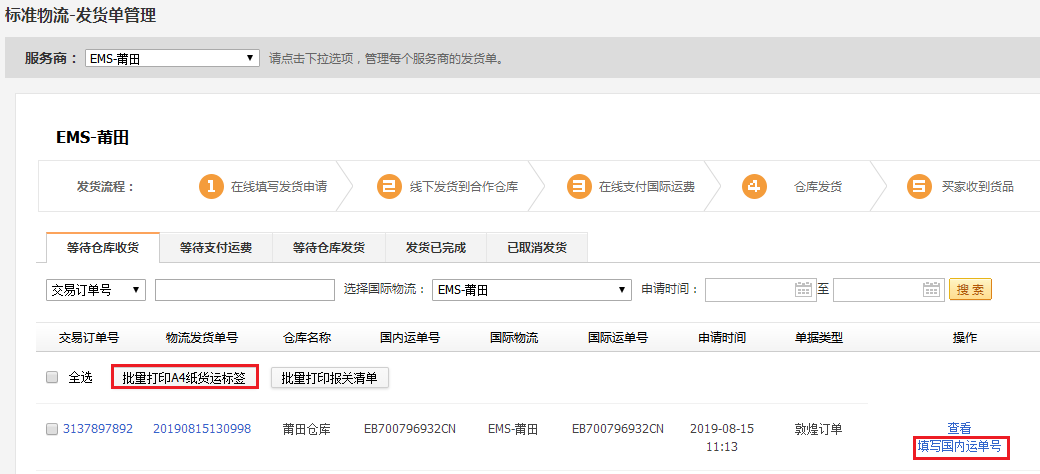1040x474 pixels.
Task: Click the EMS-莆田 international logistics cell in the order row
Action: 513,429
